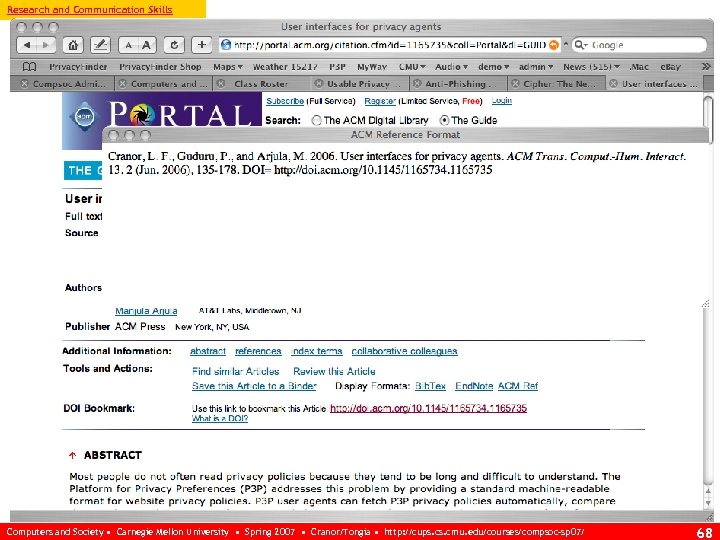Click the ACM logo in Portal banner
The image size is (720, 540).
pos(84,117)
